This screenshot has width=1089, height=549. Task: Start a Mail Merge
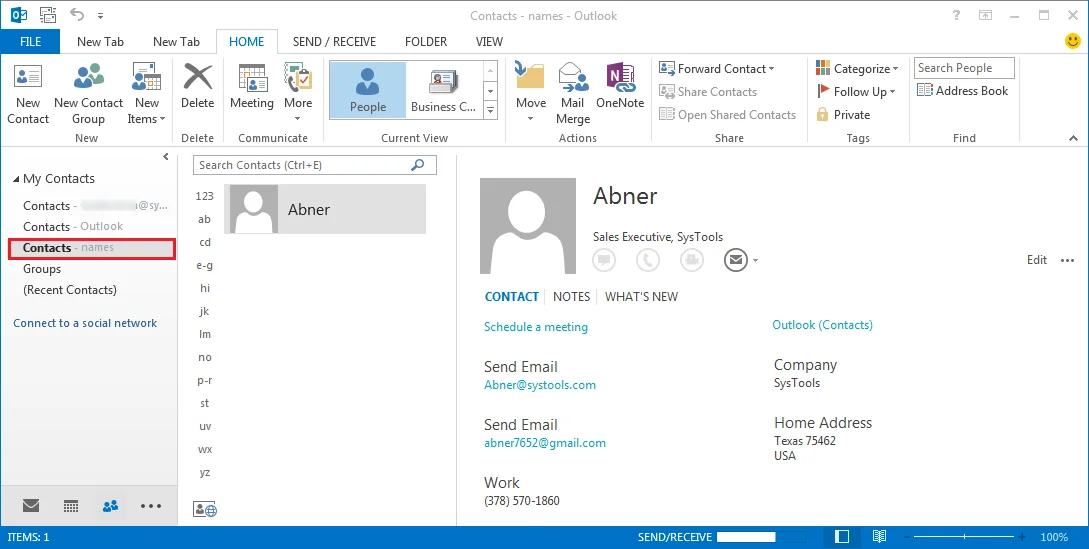pos(572,94)
